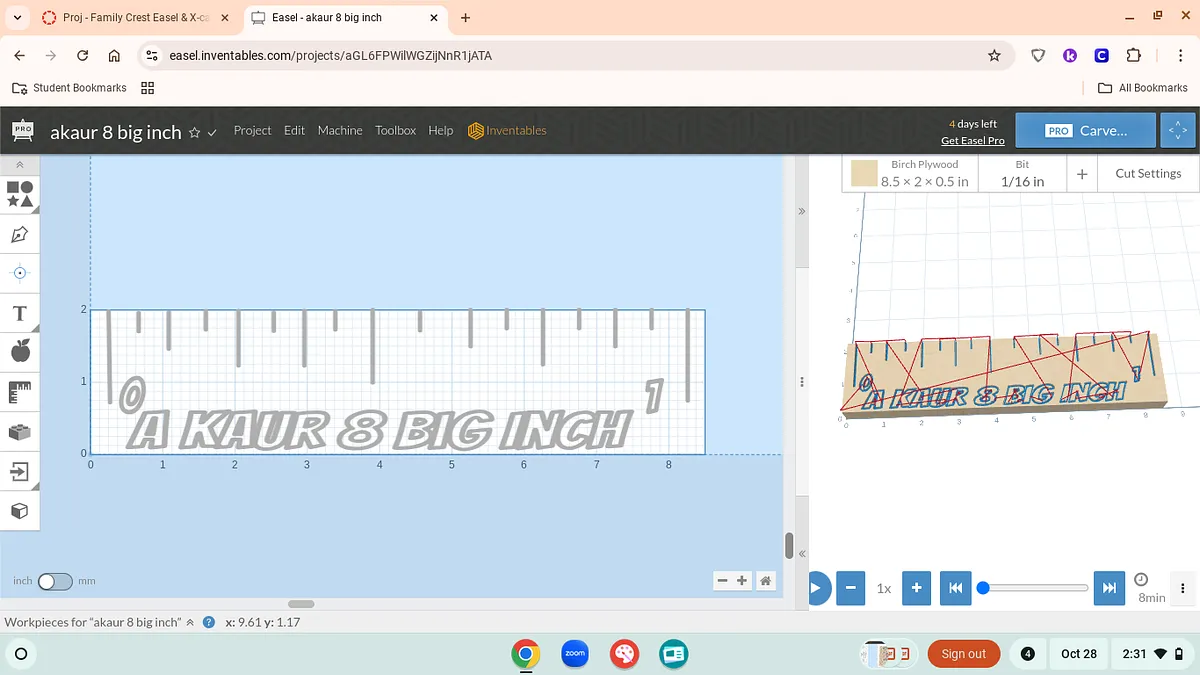This screenshot has width=1200, height=675.
Task: Skip simulation to beginning
Action: (x=955, y=588)
